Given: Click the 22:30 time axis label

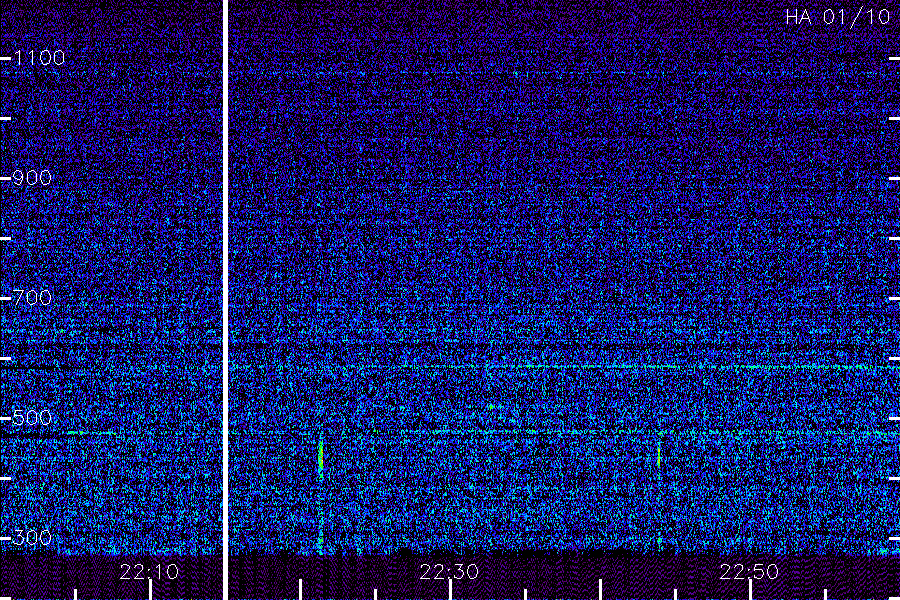Looking at the screenshot, I should pos(449,572).
